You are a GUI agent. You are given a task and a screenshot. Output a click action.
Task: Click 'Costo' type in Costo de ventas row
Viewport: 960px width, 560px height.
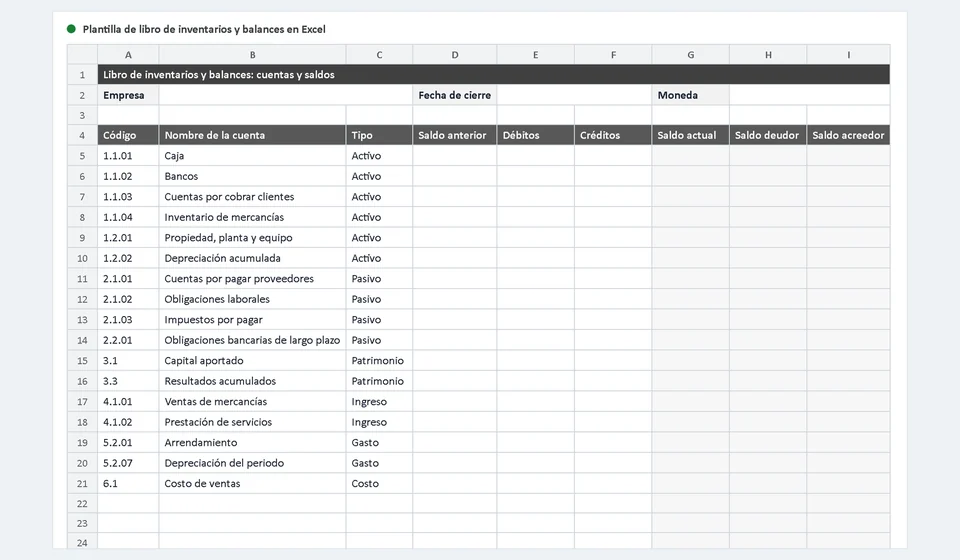tap(379, 483)
